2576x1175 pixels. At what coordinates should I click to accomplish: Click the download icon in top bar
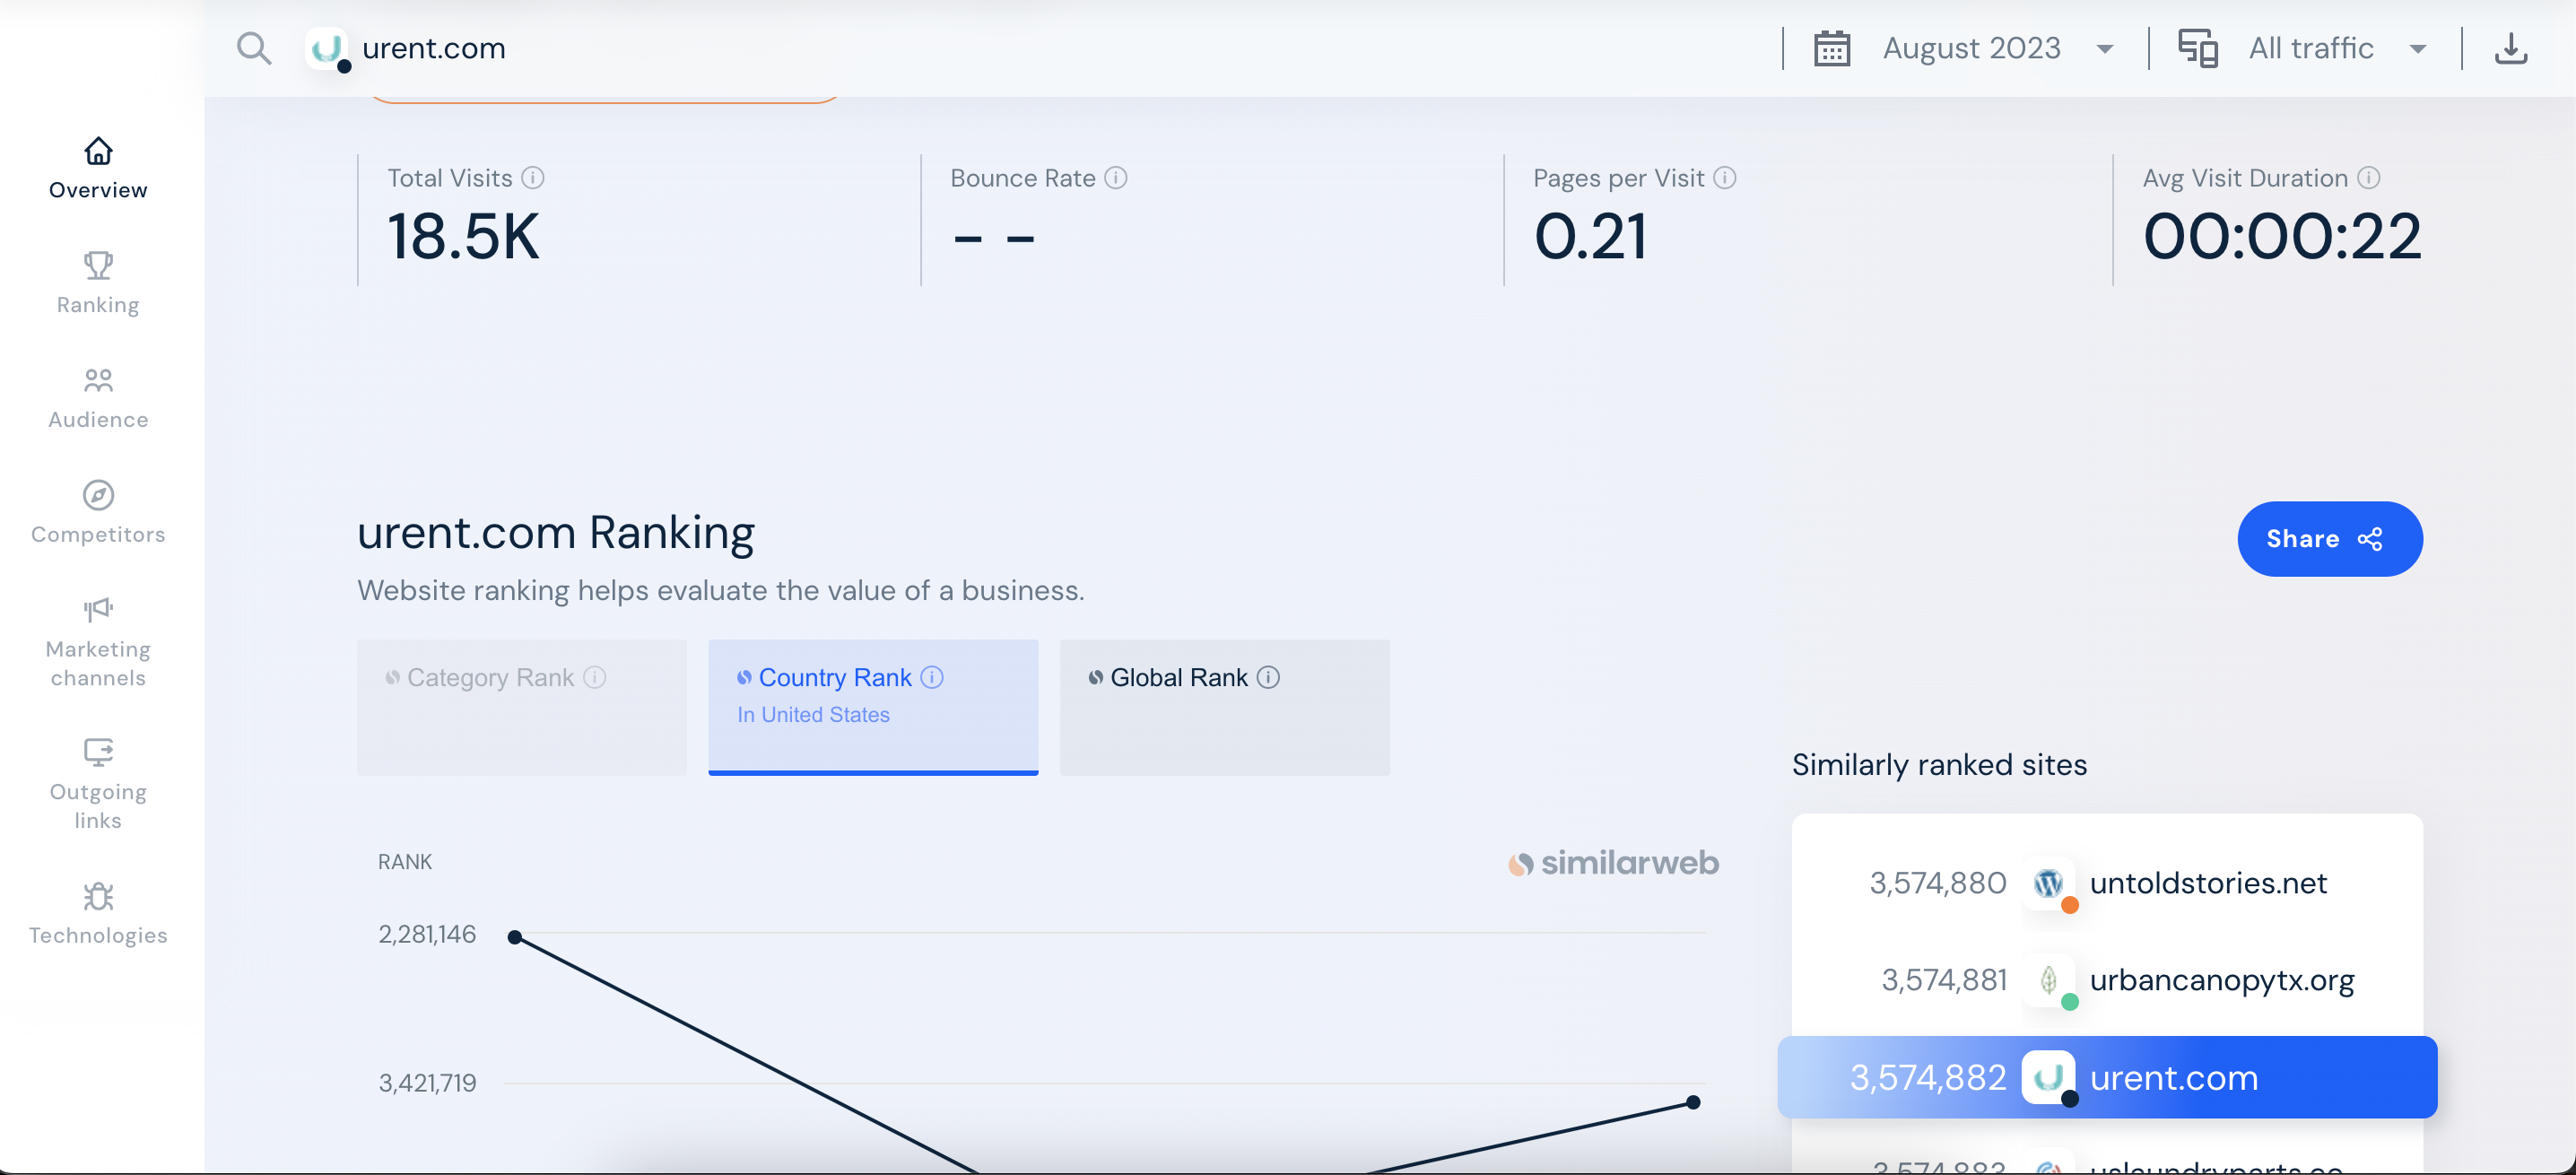(2511, 48)
